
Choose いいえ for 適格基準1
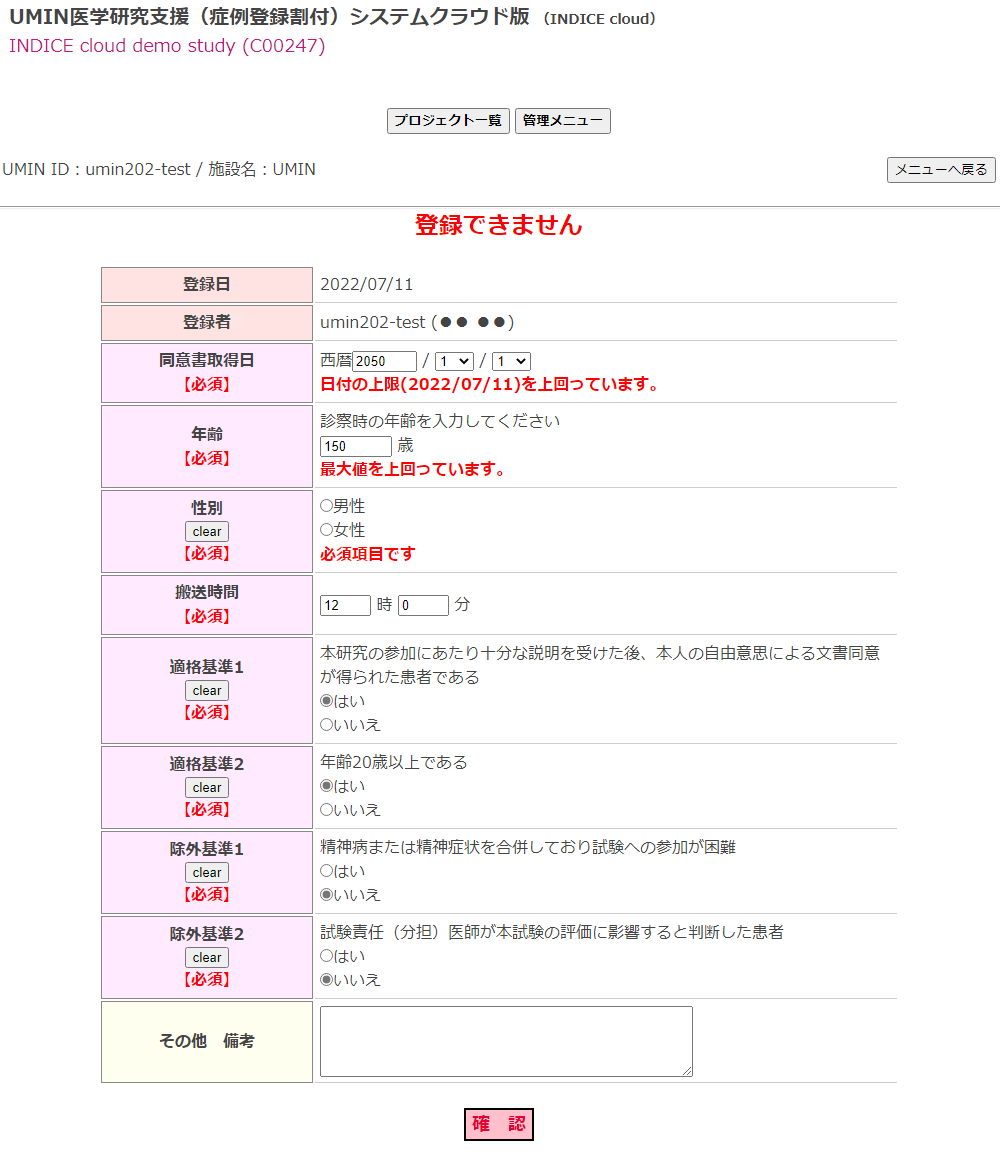click(x=326, y=725)
